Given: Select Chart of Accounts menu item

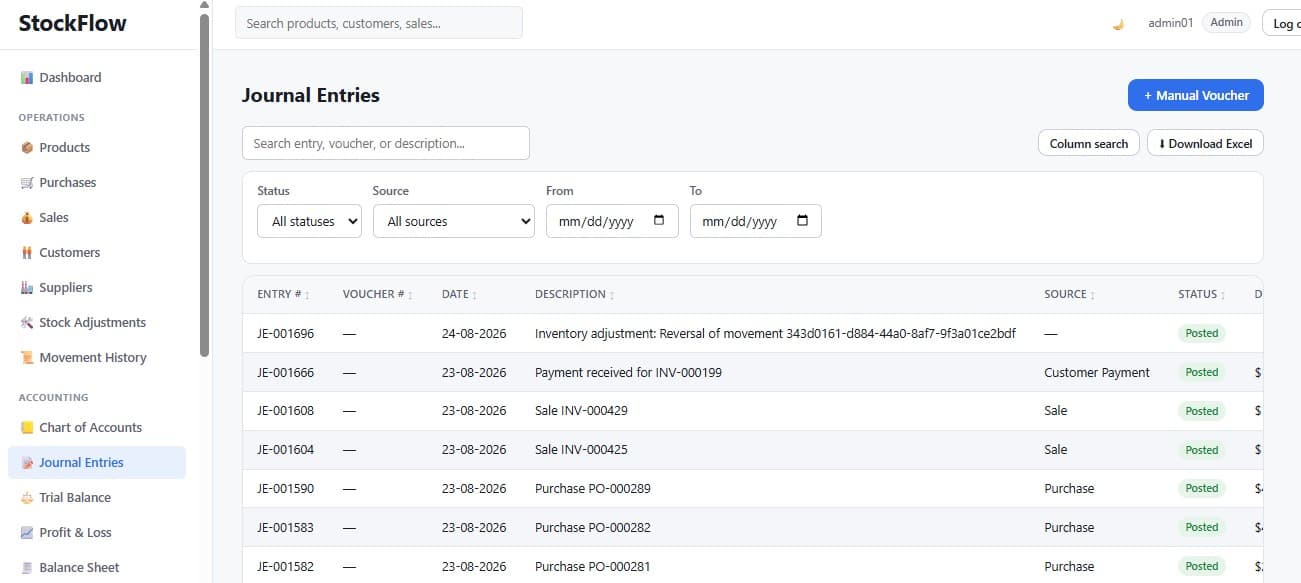Looking at the screenshot, I should point(97,428).
